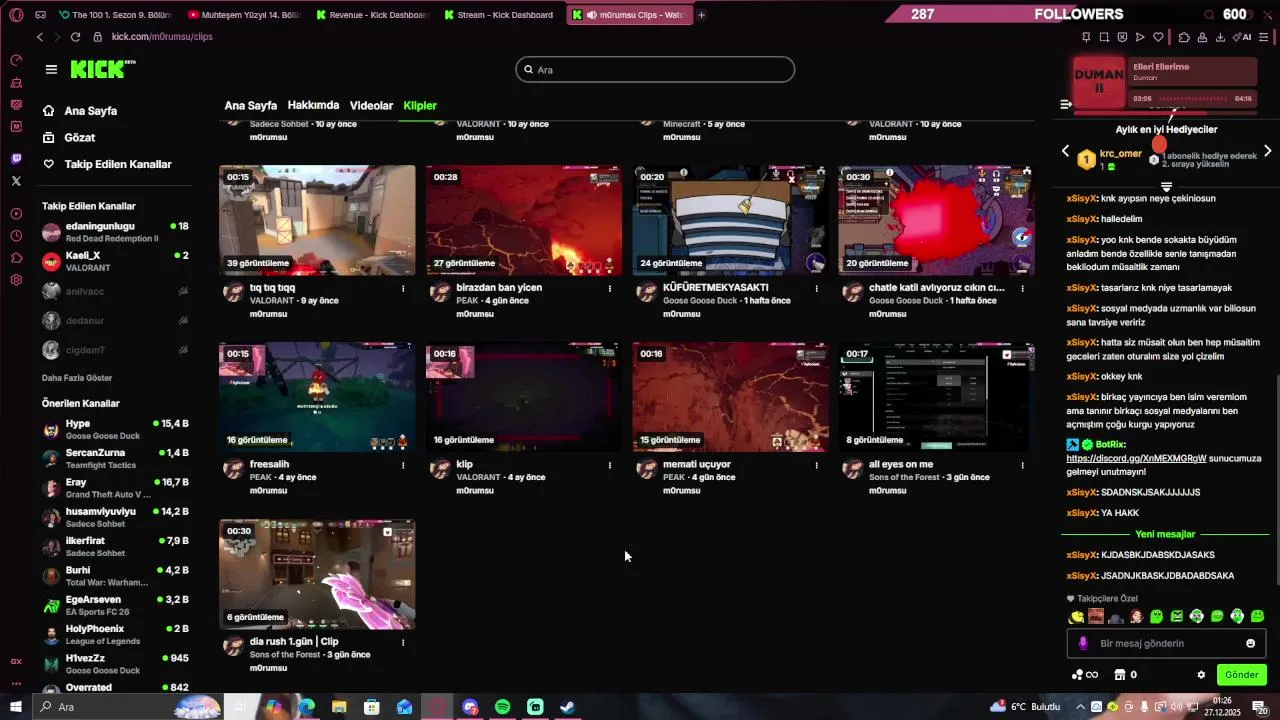Show previous top gifter with left arrow
Viewport: 1280px width, 720px height.
click(1065, 151)
